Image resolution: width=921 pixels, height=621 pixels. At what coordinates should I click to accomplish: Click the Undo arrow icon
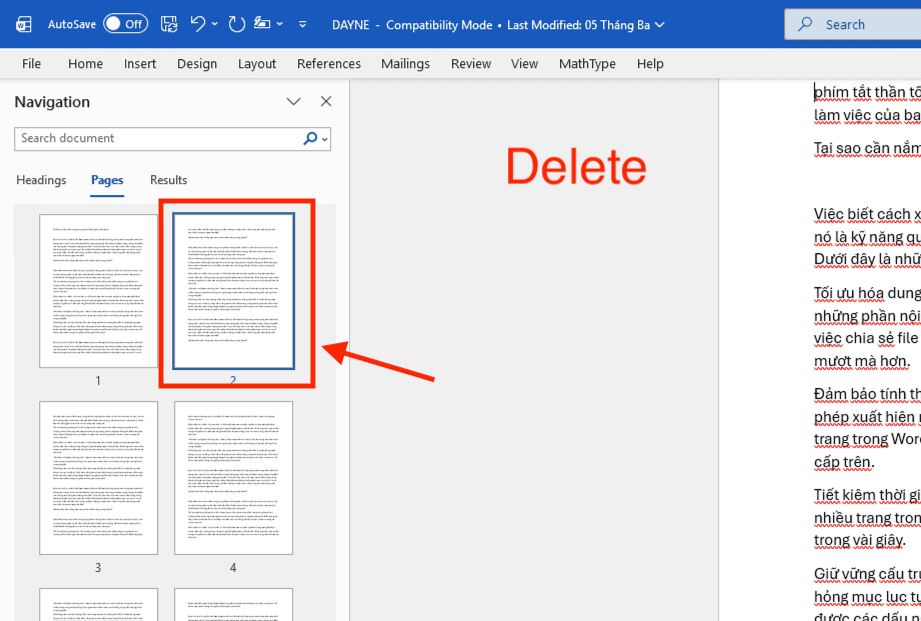(x=199, y=24)
